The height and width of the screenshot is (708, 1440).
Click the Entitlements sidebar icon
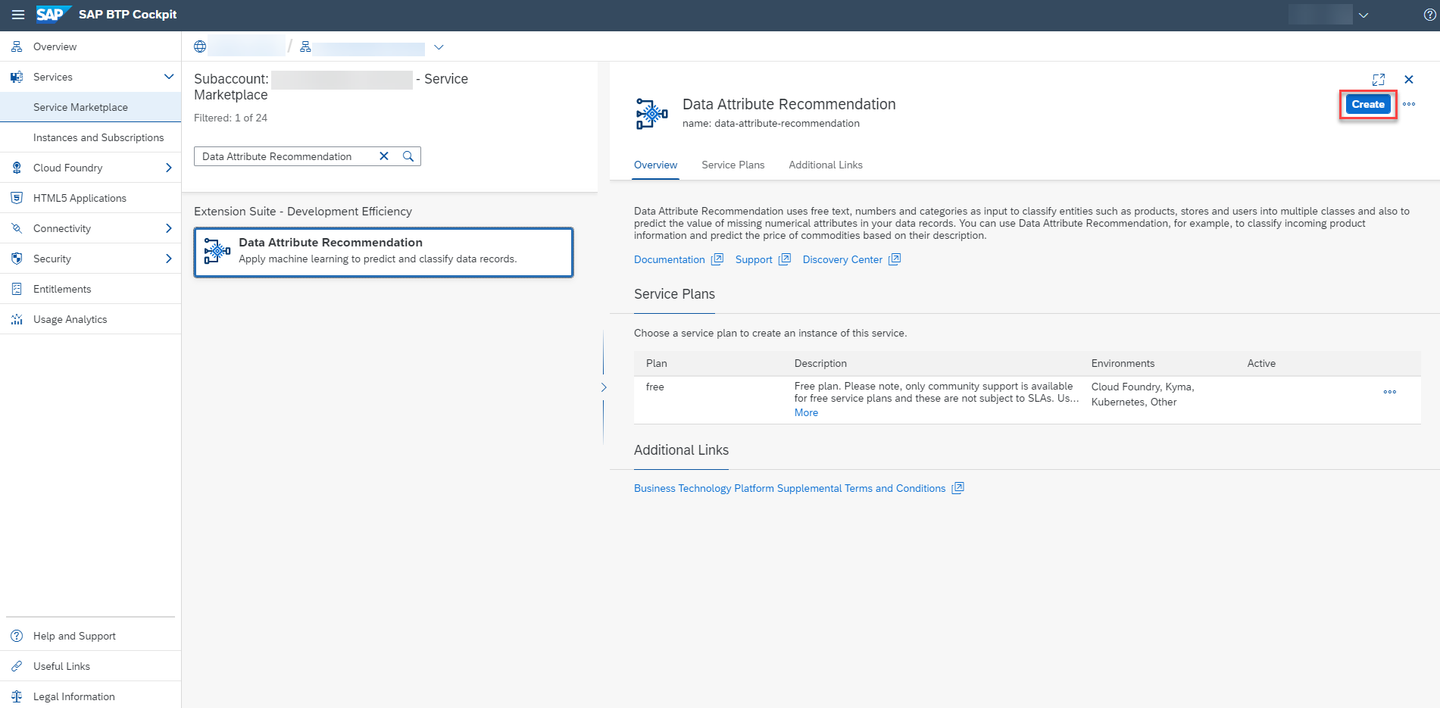coord(16,289)
